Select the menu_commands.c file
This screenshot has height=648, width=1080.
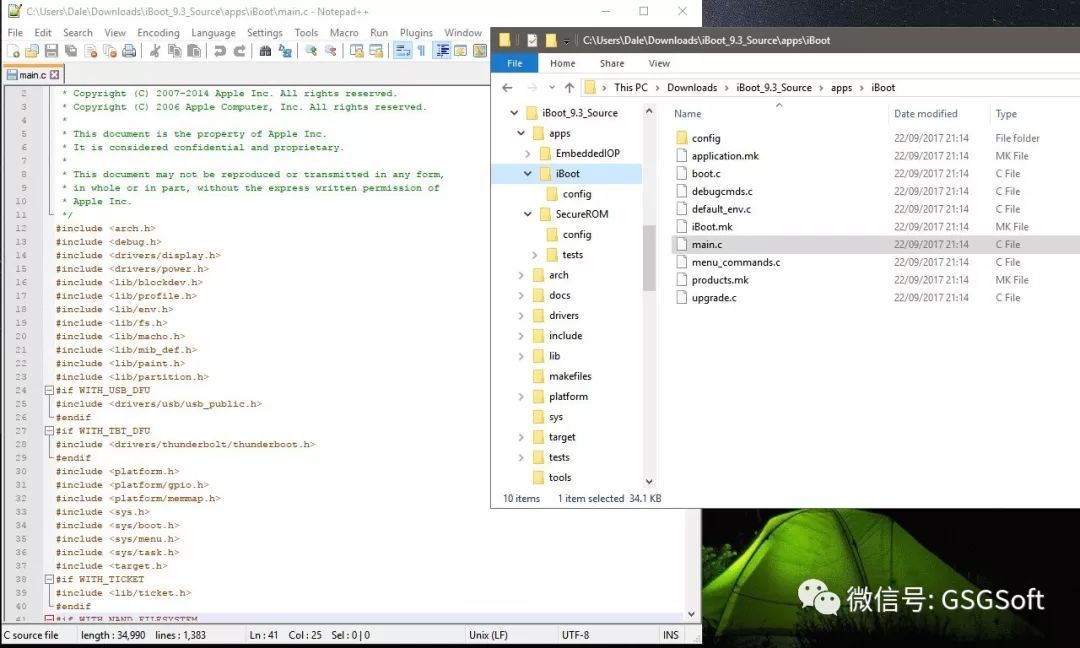pos(736,262)
